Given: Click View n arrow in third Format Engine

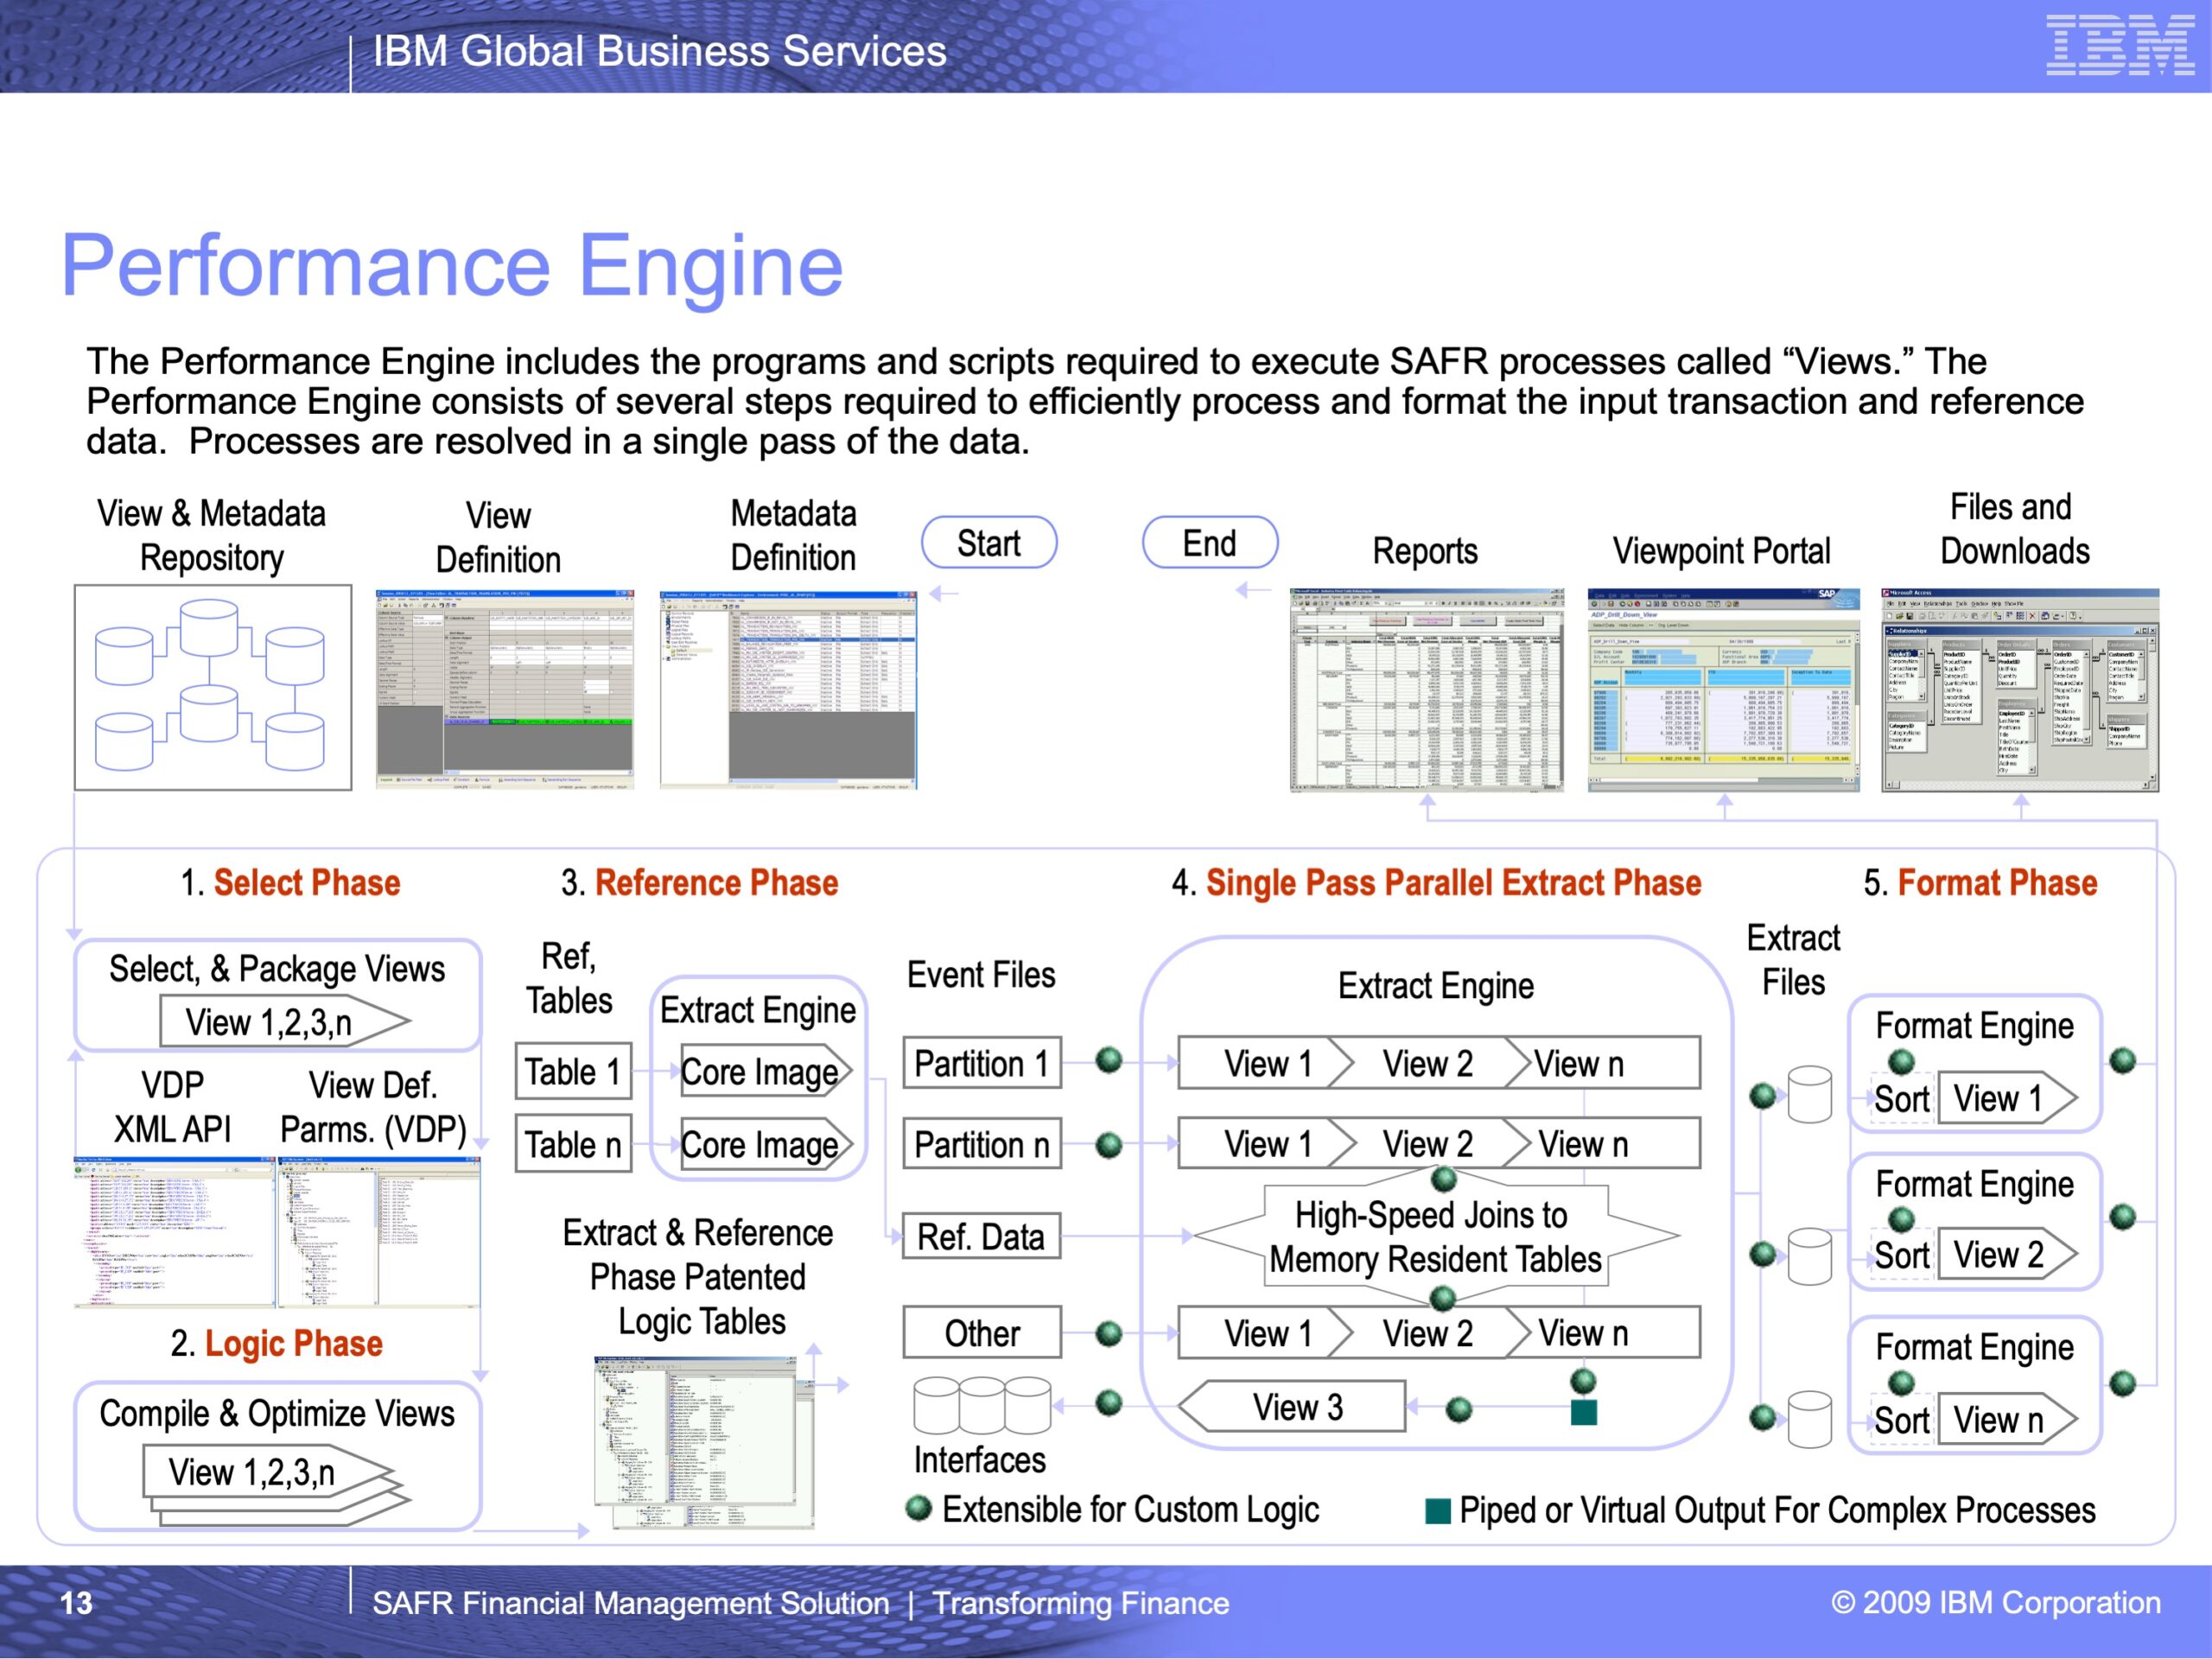Looking at the screenshot, I should [x=2008, y=1419].
